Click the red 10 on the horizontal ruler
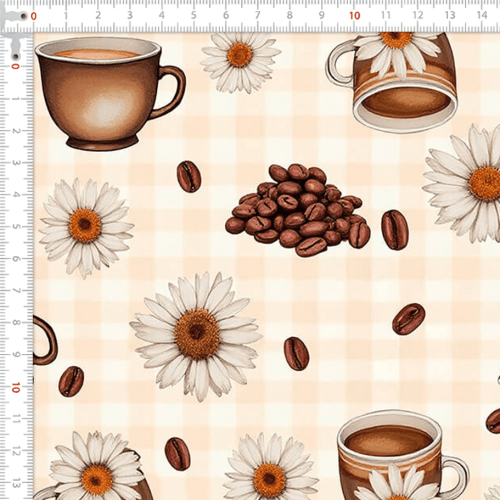The height and width of the screenshot is (500, 500). click(x=355, y=16)
